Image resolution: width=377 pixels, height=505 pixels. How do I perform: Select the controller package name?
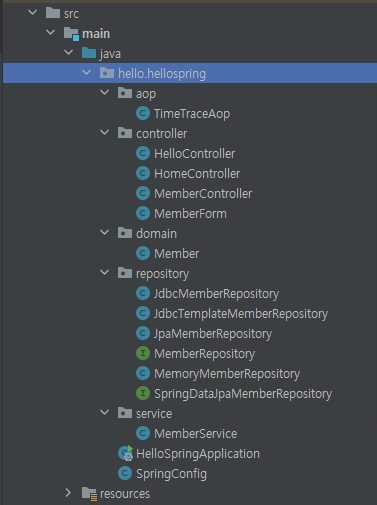click(162, 134)
